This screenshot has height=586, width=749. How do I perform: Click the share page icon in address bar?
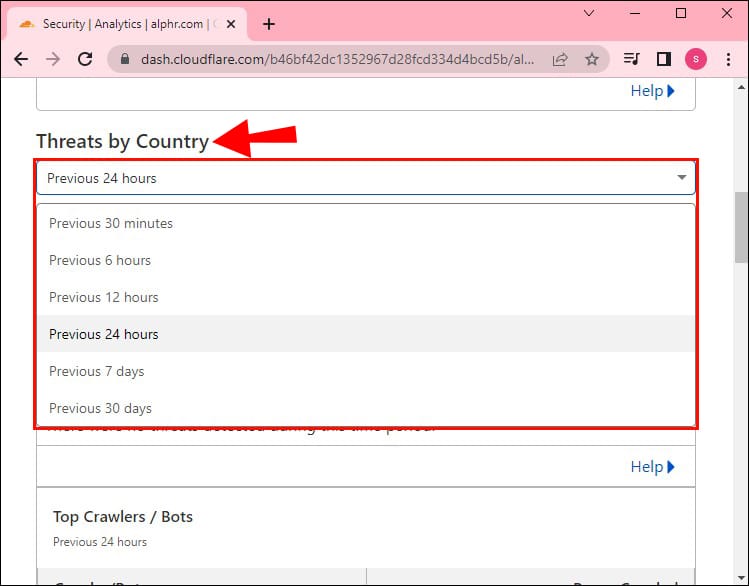tap(560, 60)
